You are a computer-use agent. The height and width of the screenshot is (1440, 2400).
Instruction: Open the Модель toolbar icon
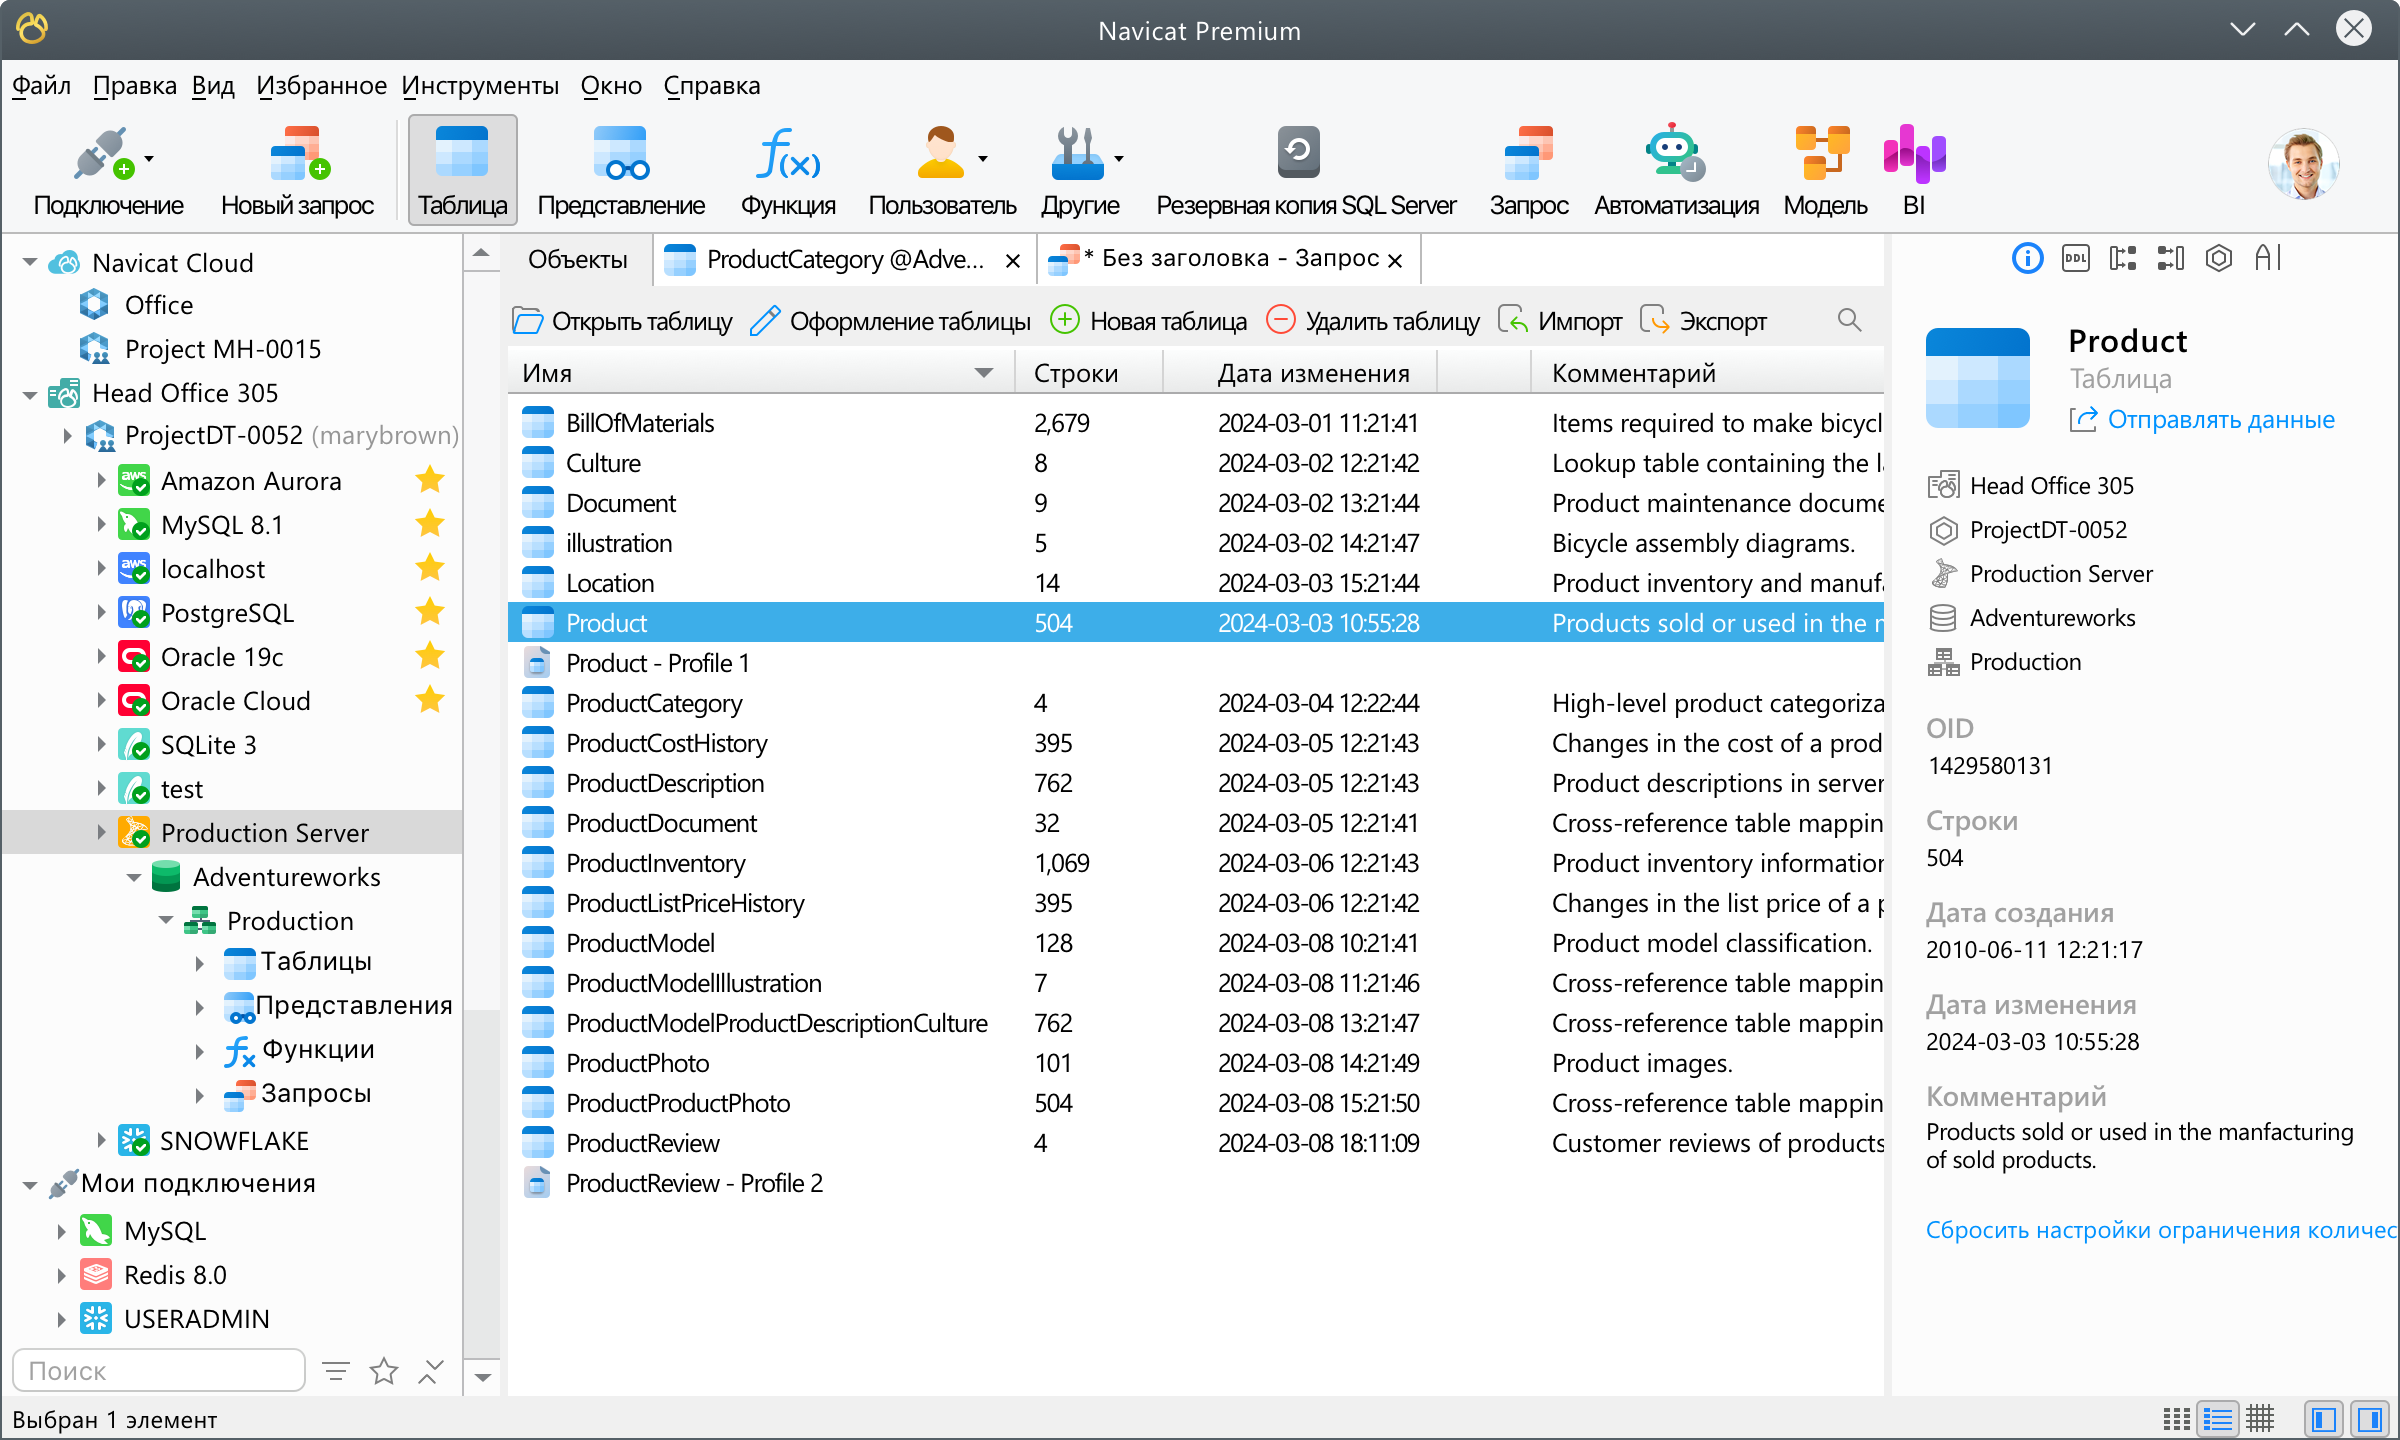click(x=1825, y=170)
